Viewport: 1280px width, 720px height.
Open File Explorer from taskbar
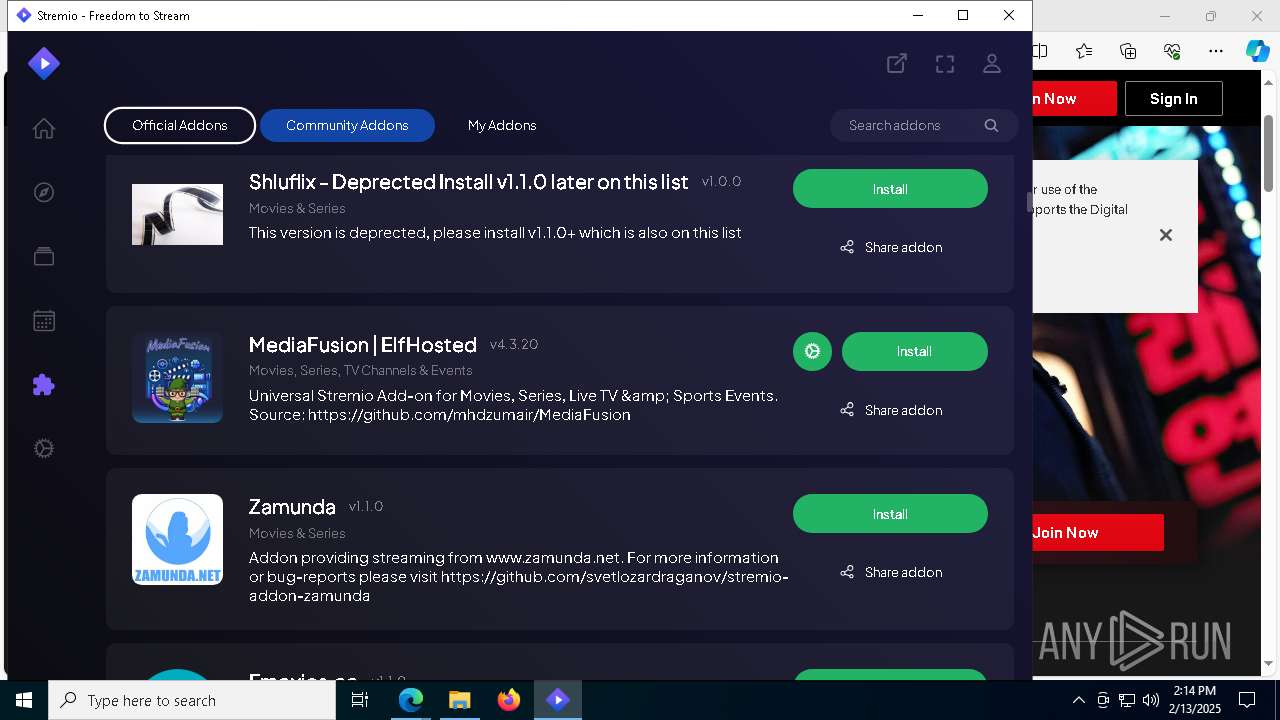460,700
